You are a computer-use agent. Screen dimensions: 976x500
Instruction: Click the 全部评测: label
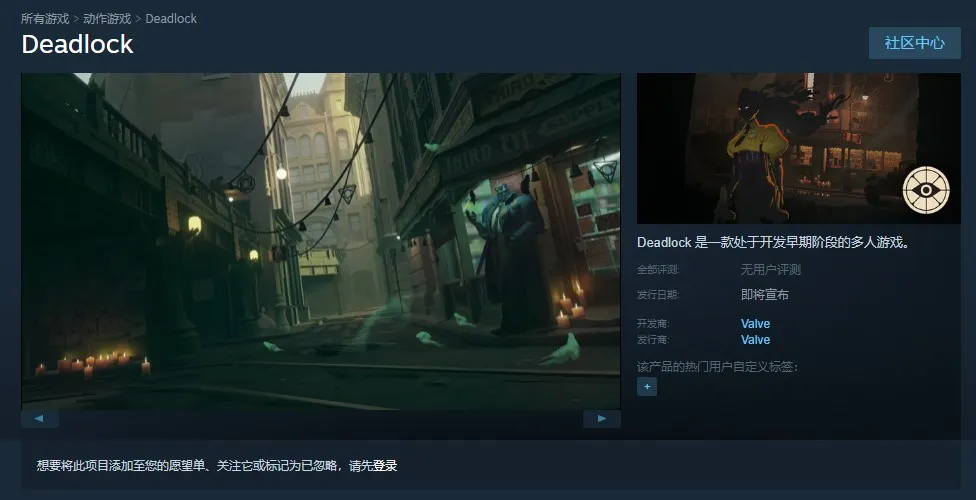(657, 270)
